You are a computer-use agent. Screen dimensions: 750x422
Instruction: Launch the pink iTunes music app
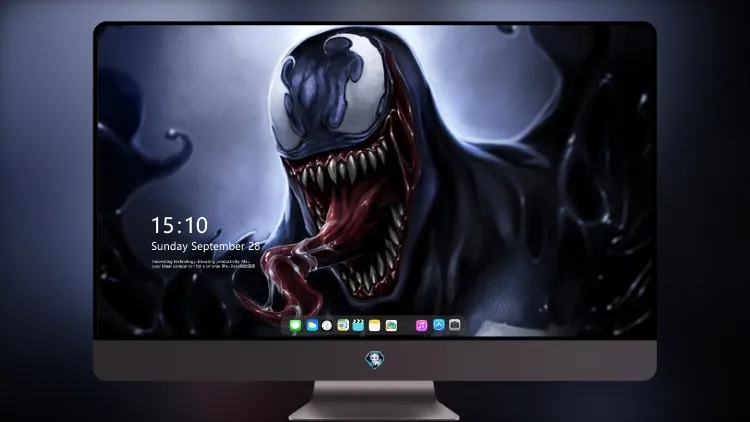coord(421,325)
